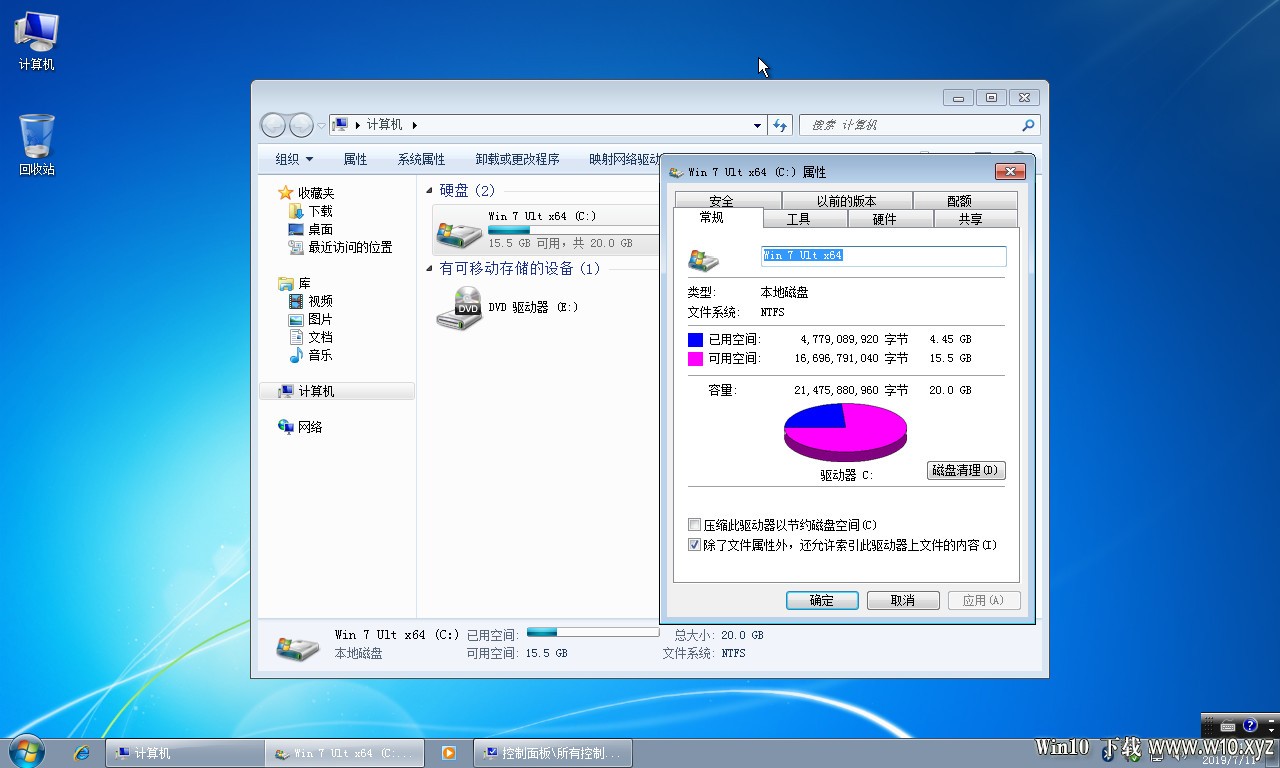Click the Explorer back navigation arrow
This screenshot has width=1280, height=768.
click(x=273, y=125)
